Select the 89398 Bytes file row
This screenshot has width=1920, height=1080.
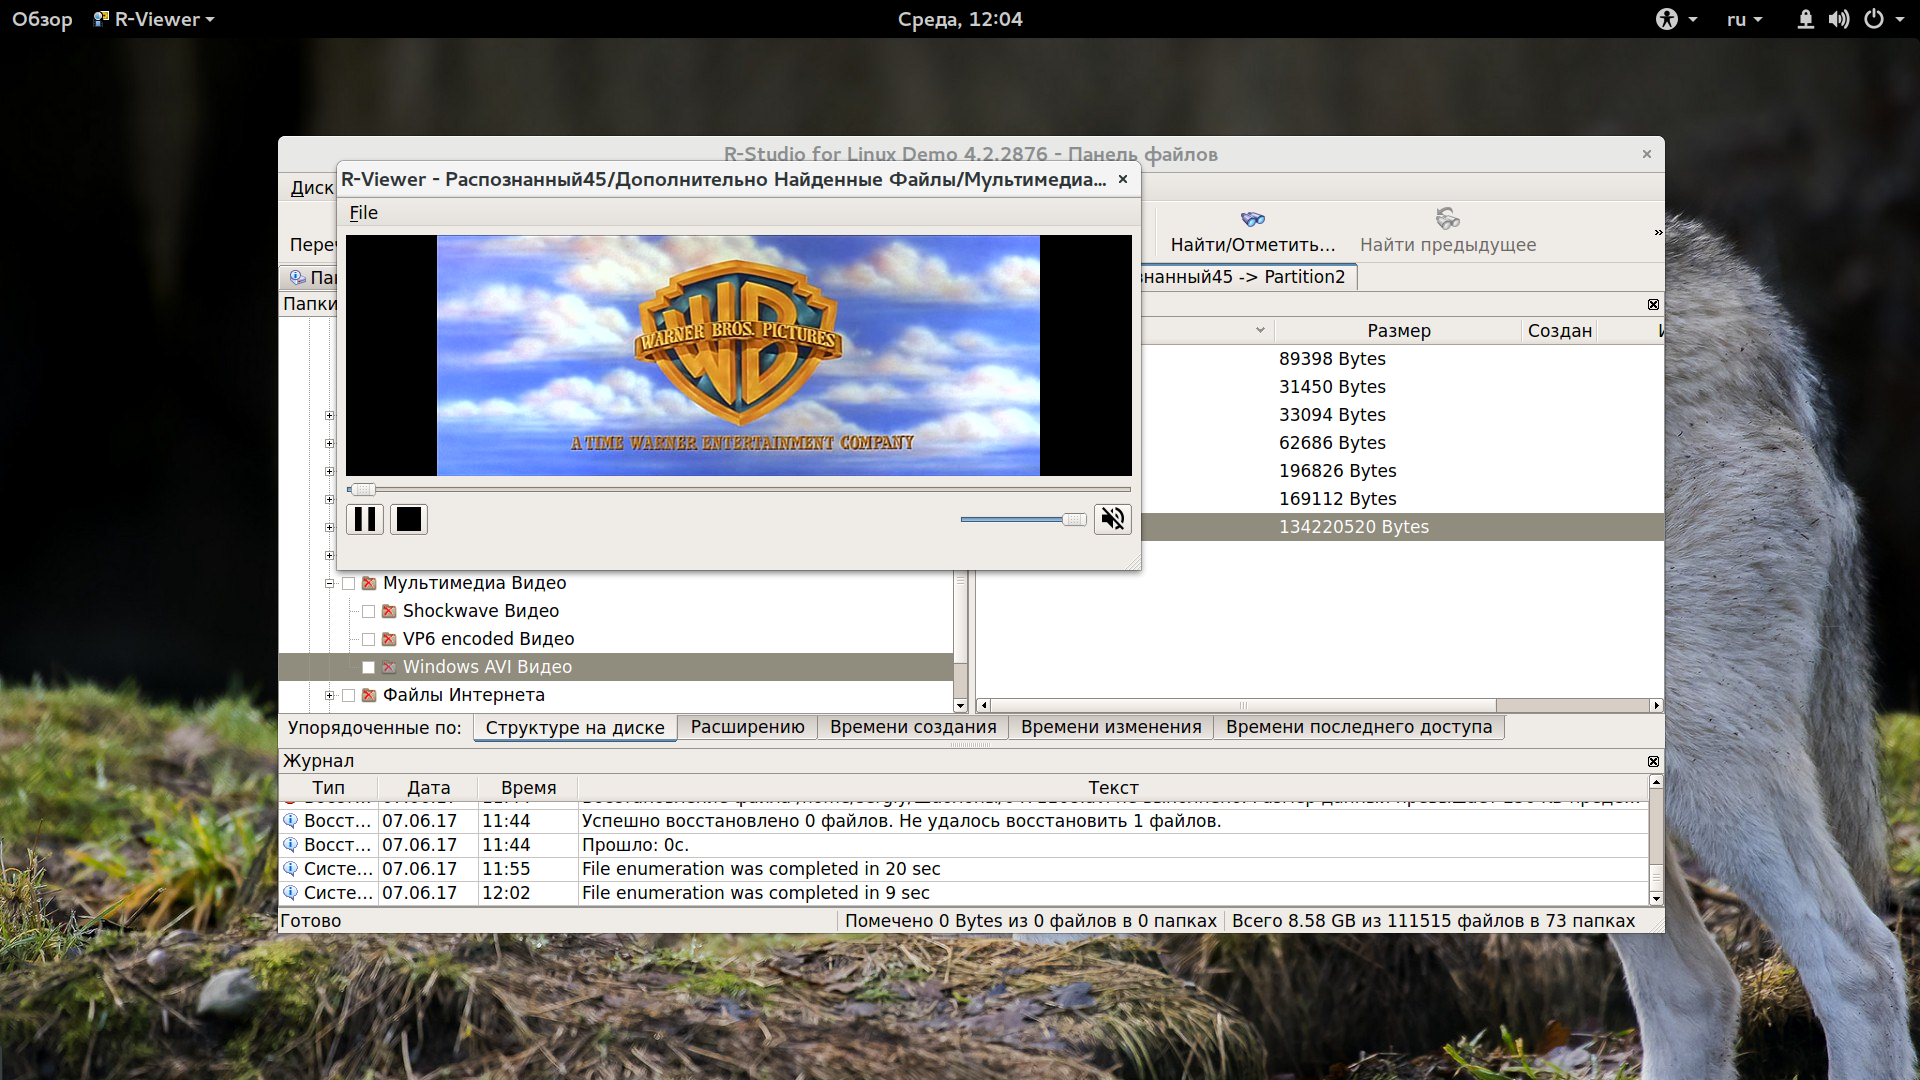(1402, 359)
